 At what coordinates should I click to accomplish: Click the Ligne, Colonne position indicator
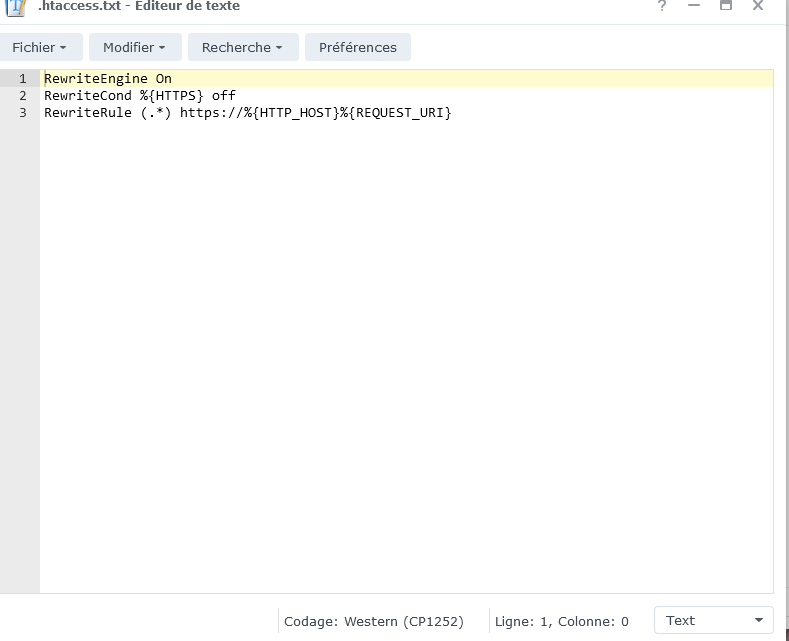(562, 621)
